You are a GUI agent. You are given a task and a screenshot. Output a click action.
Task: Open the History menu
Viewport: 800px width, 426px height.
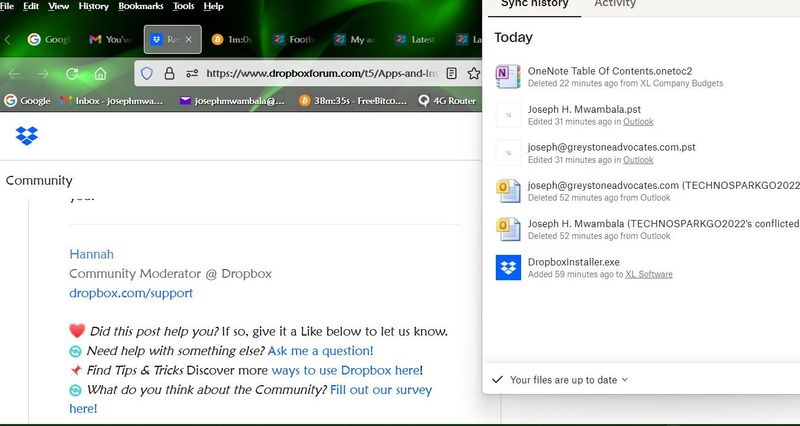pos(93,6)
